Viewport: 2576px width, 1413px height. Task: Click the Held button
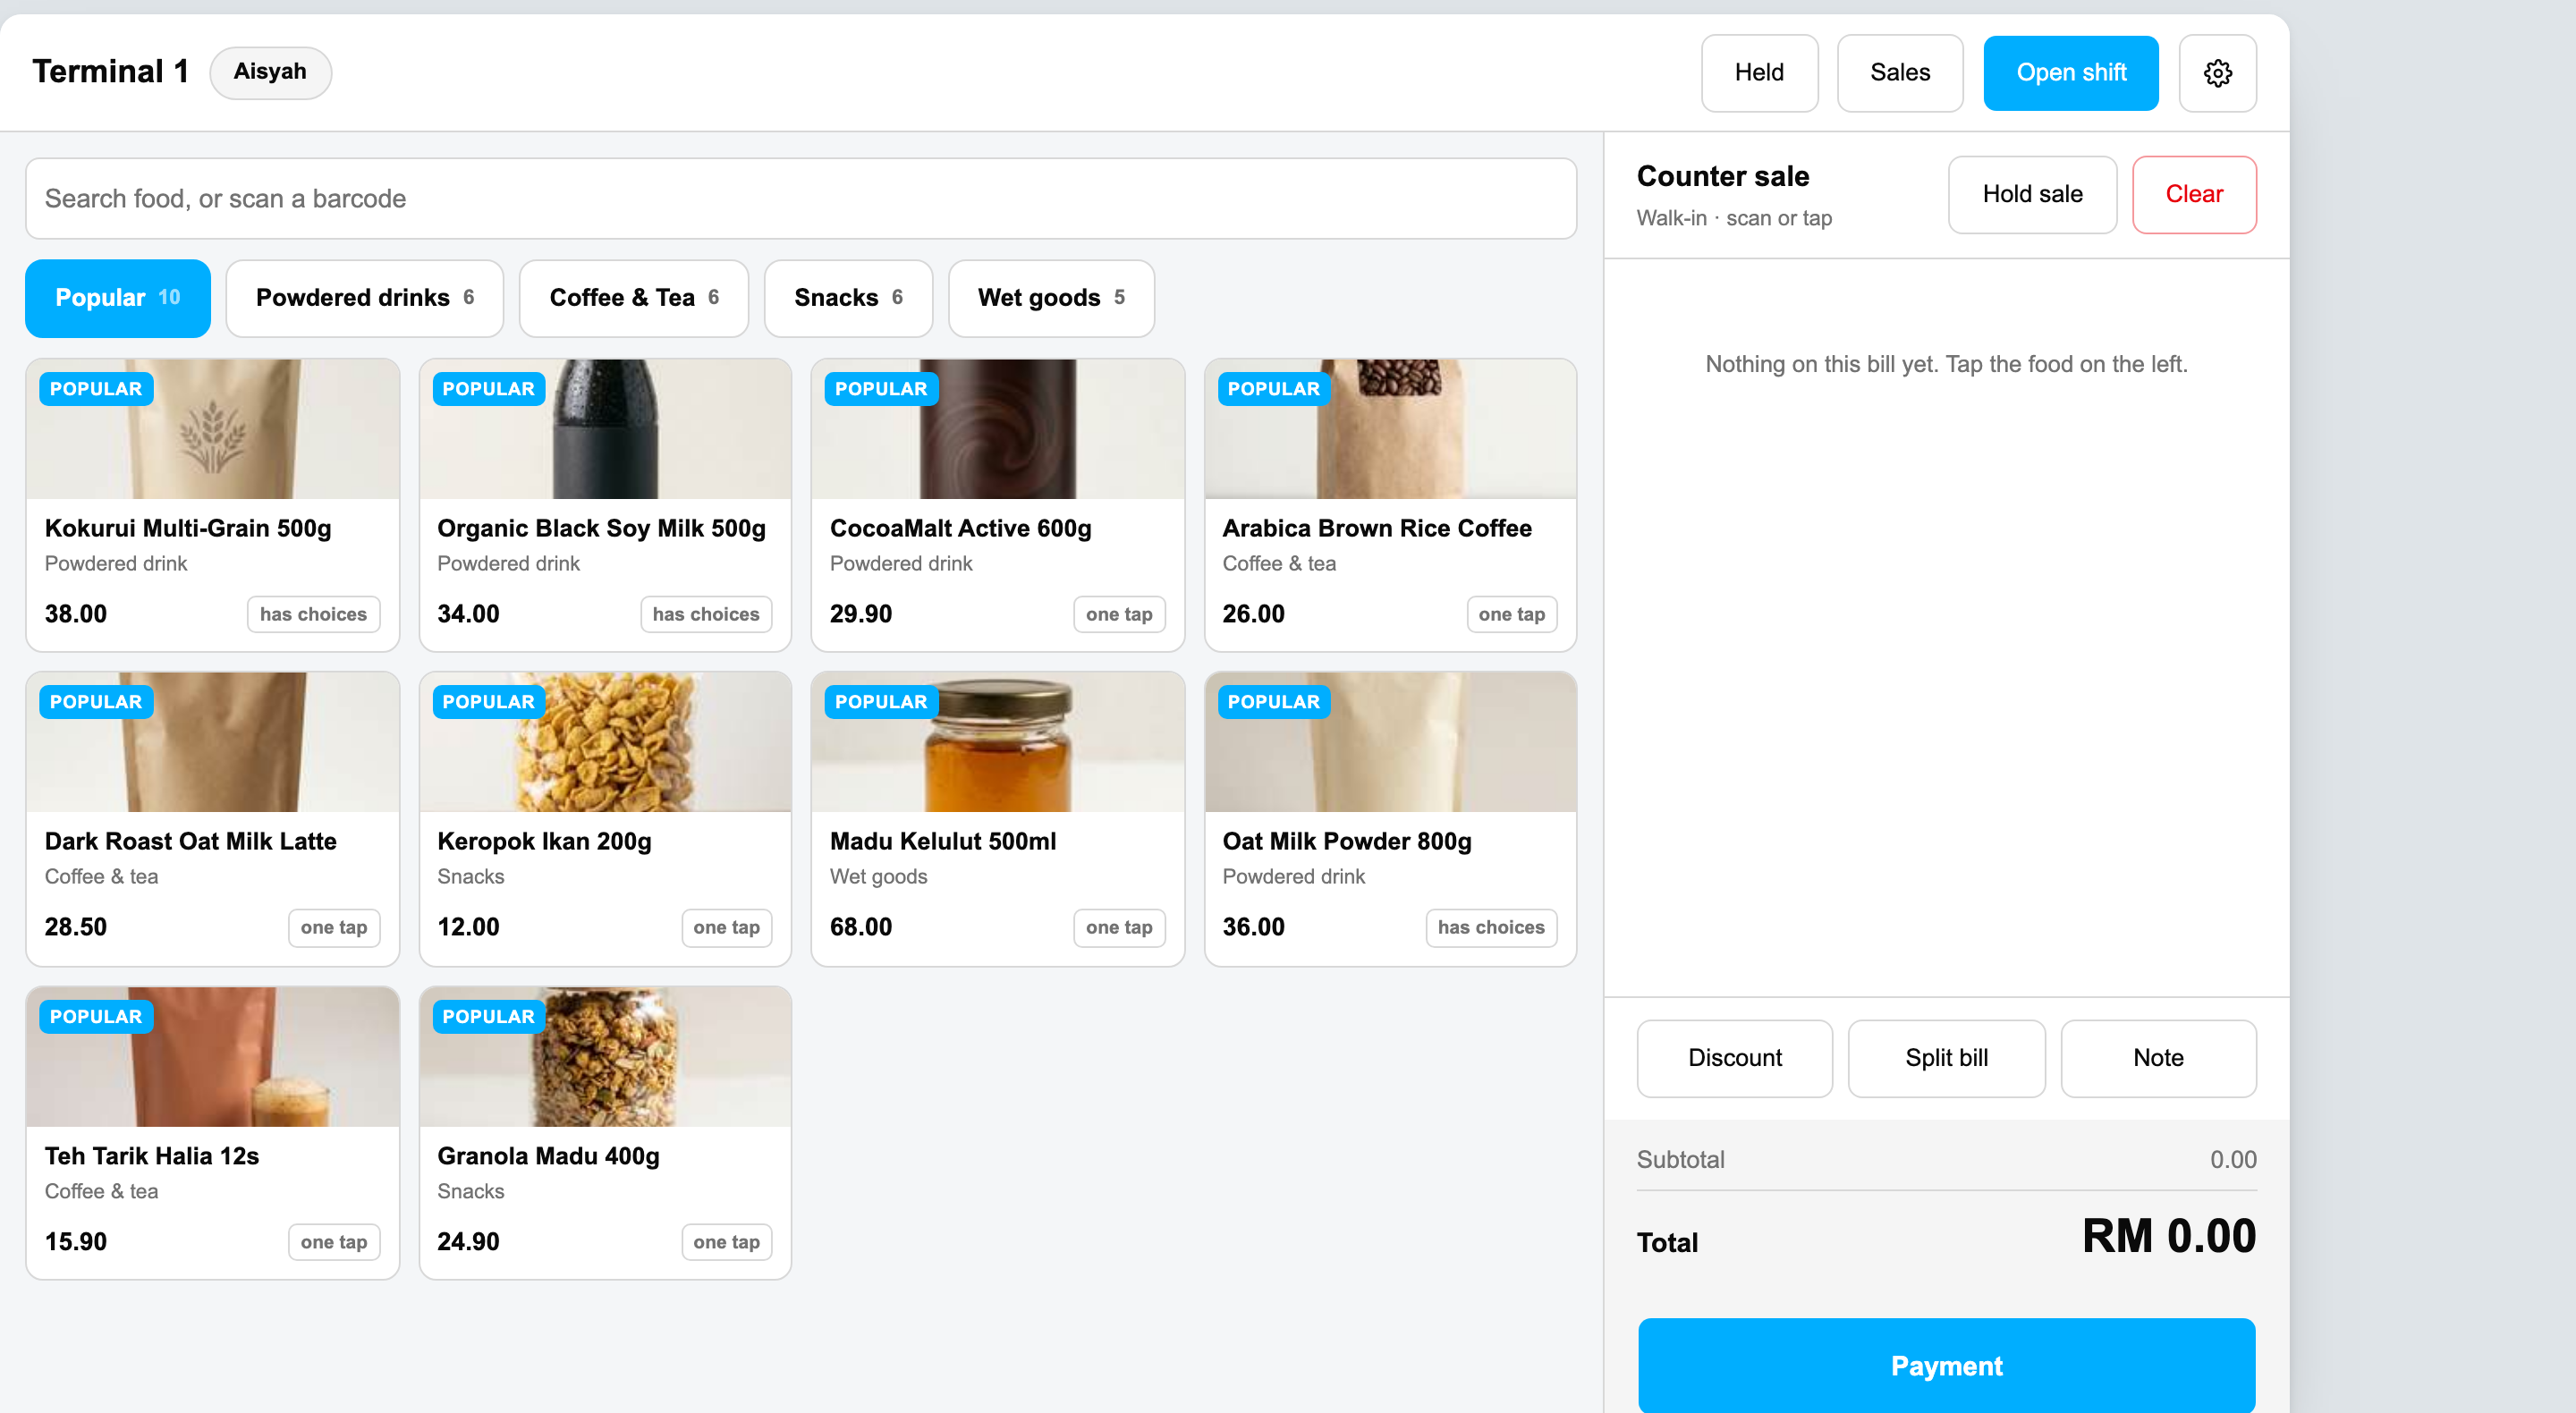(x=1759, y=73)
